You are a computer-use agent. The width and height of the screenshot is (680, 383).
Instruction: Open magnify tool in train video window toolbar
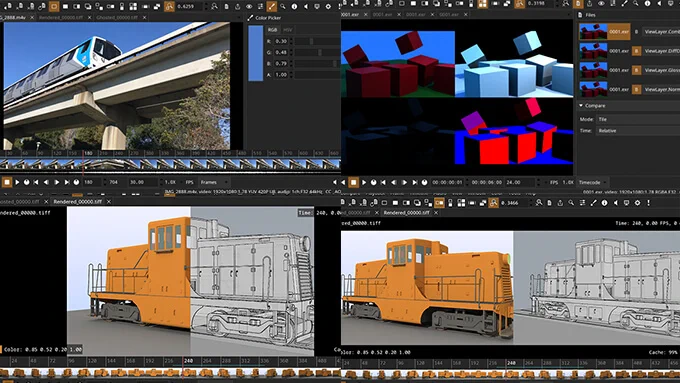283,7
